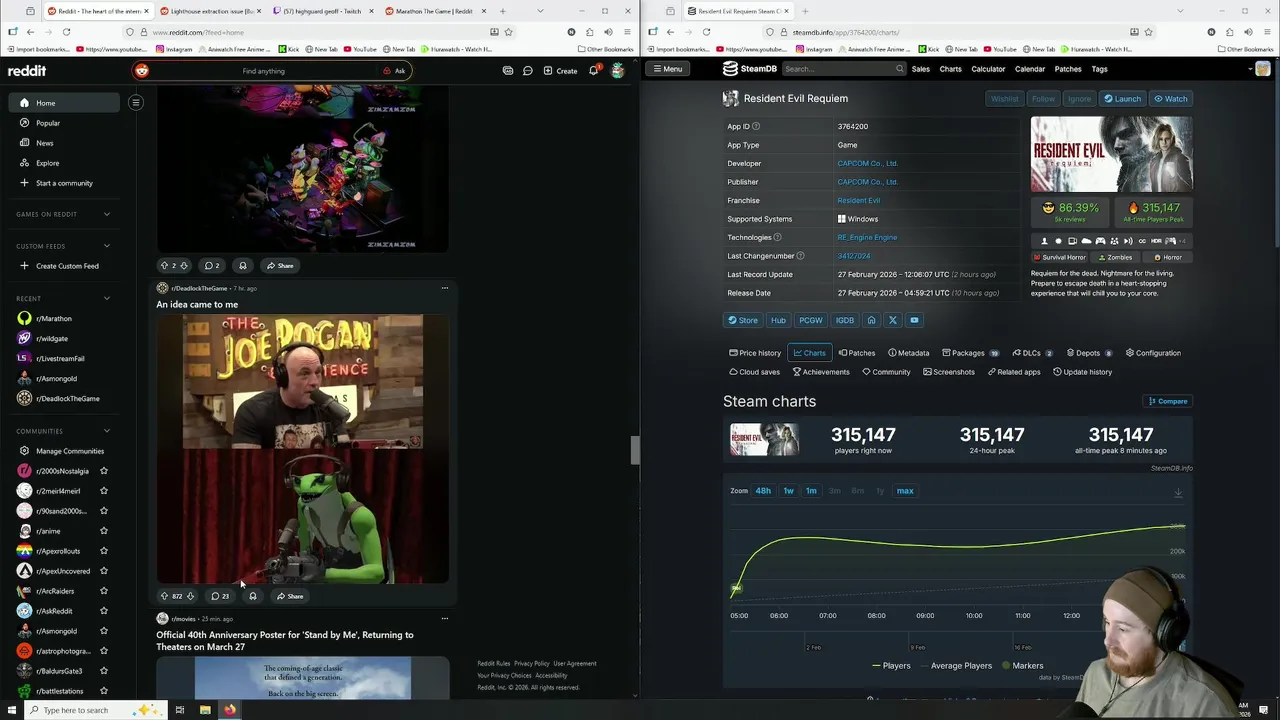Open SteamDB account dropdown arrow
Viewport: 1280px width, 720px height.
pyautogui.click(x=1251, y=69)
